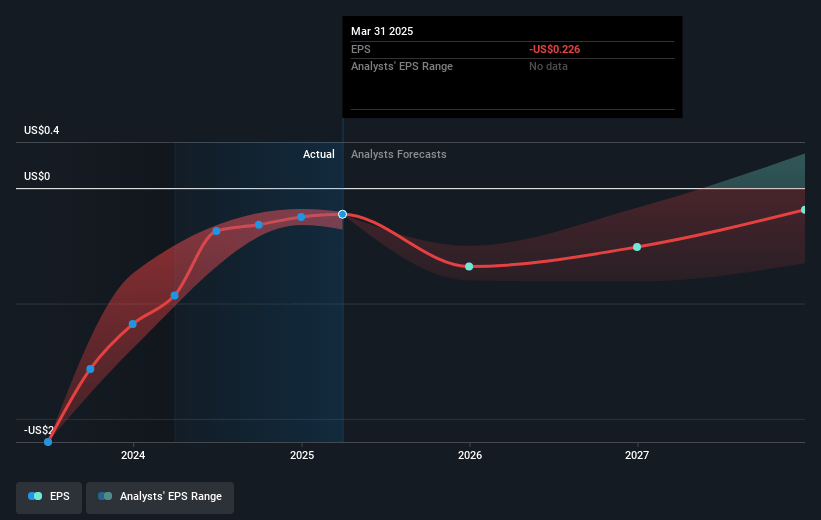Select the data point on the 2025 axis mark
Viewport: 821px width, 520px height.
[x=301, y=217]
